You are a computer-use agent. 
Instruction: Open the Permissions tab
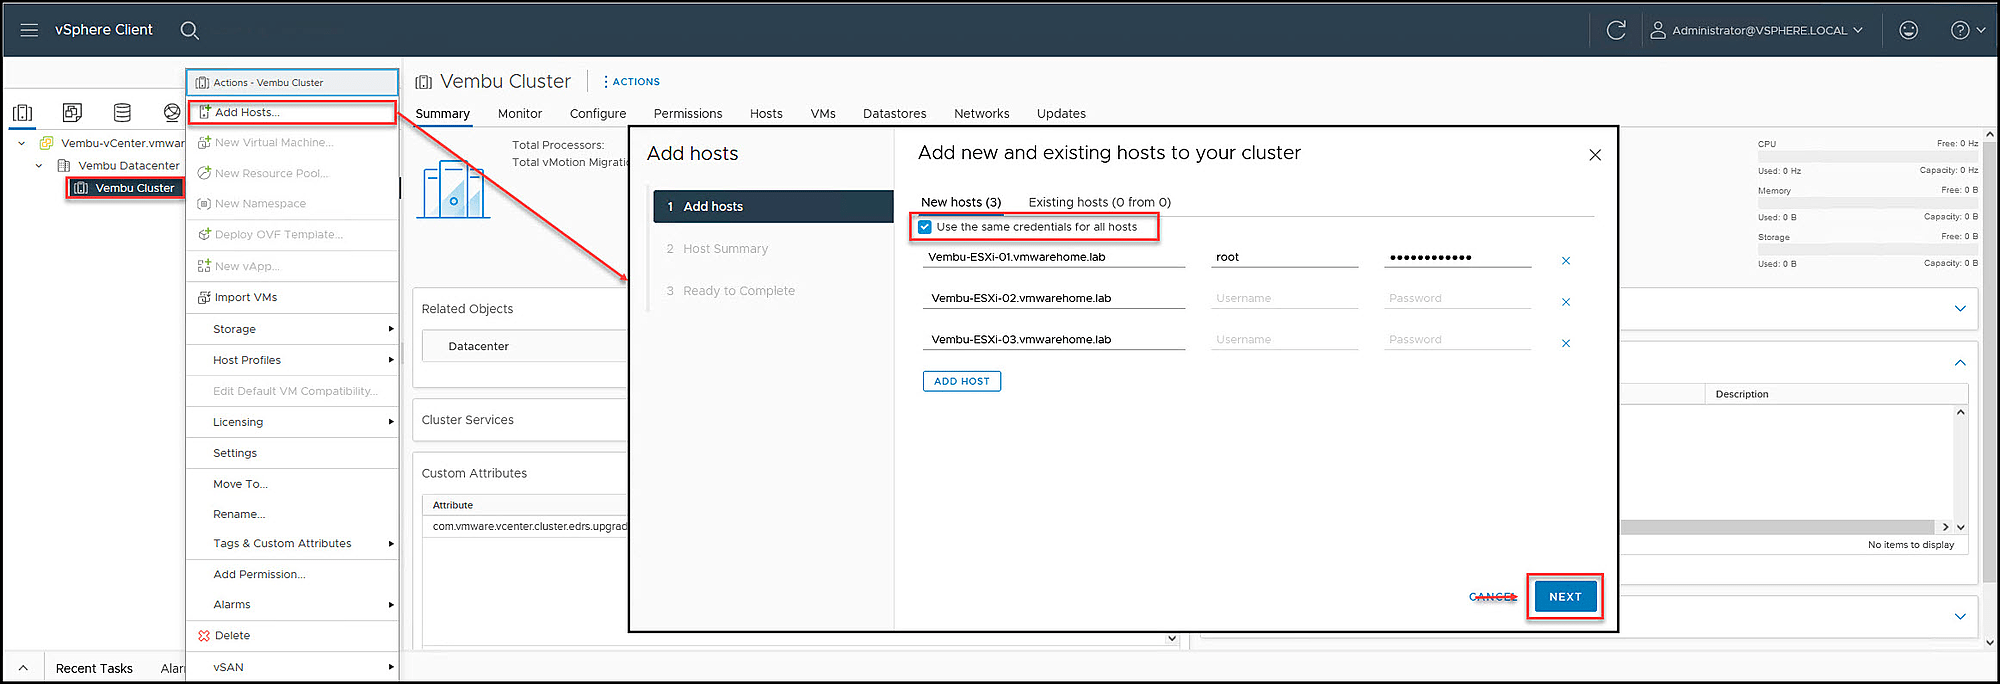click(688, 114)
